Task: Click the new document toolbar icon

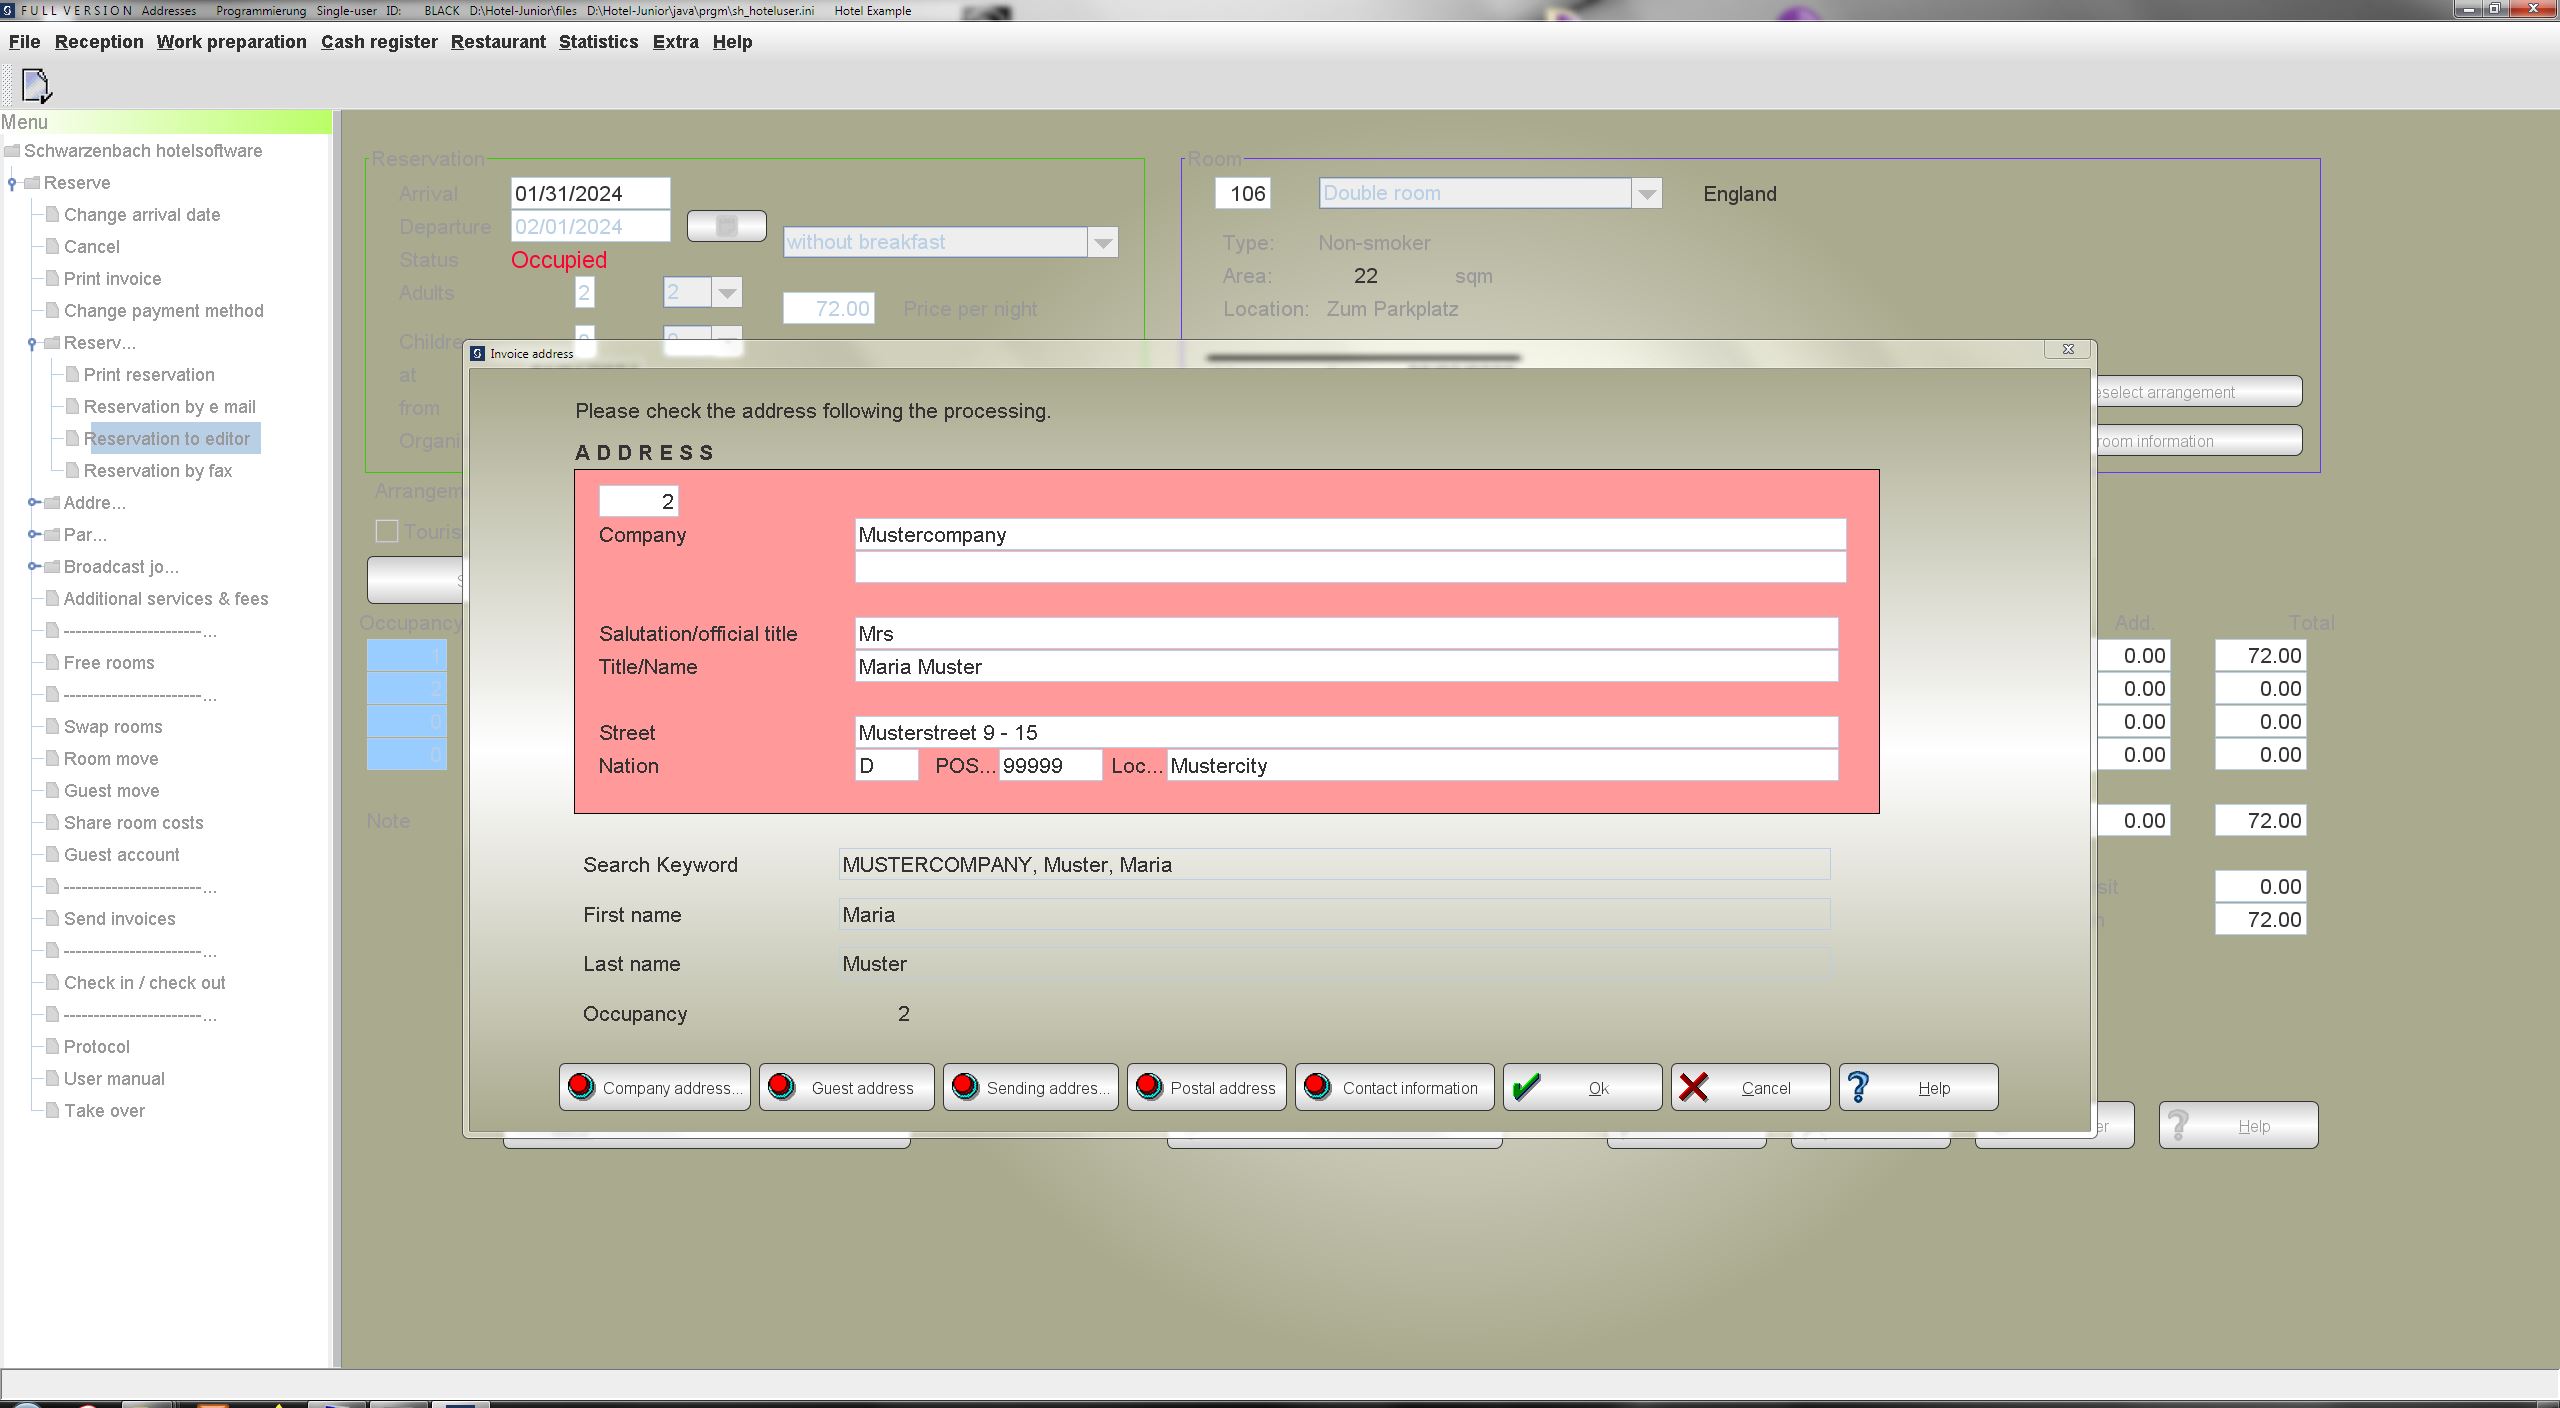Action: click(36, 86)
